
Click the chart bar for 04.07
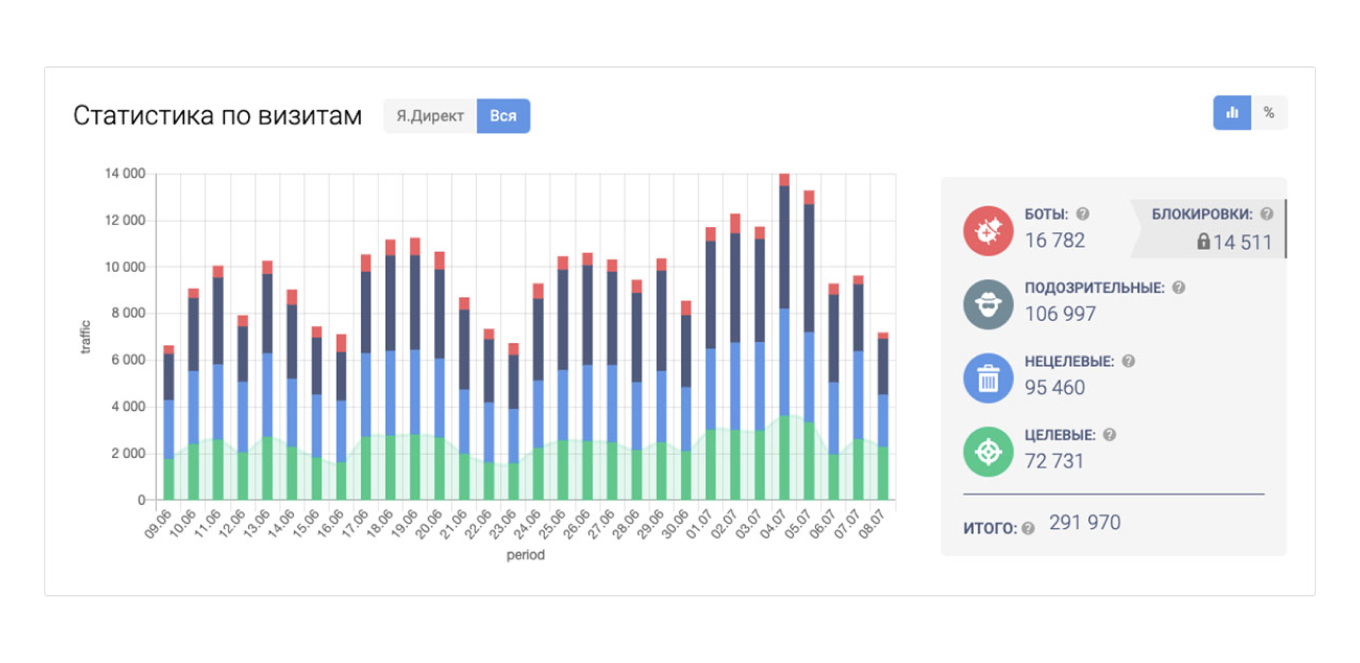[x=784, y=337]
